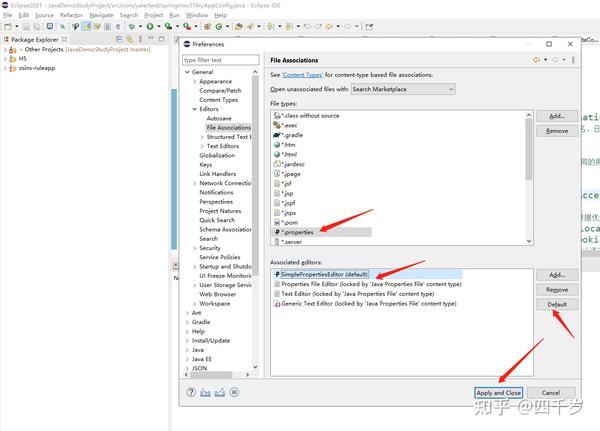Select Keys in preferences tree

(x=205, y=165)
